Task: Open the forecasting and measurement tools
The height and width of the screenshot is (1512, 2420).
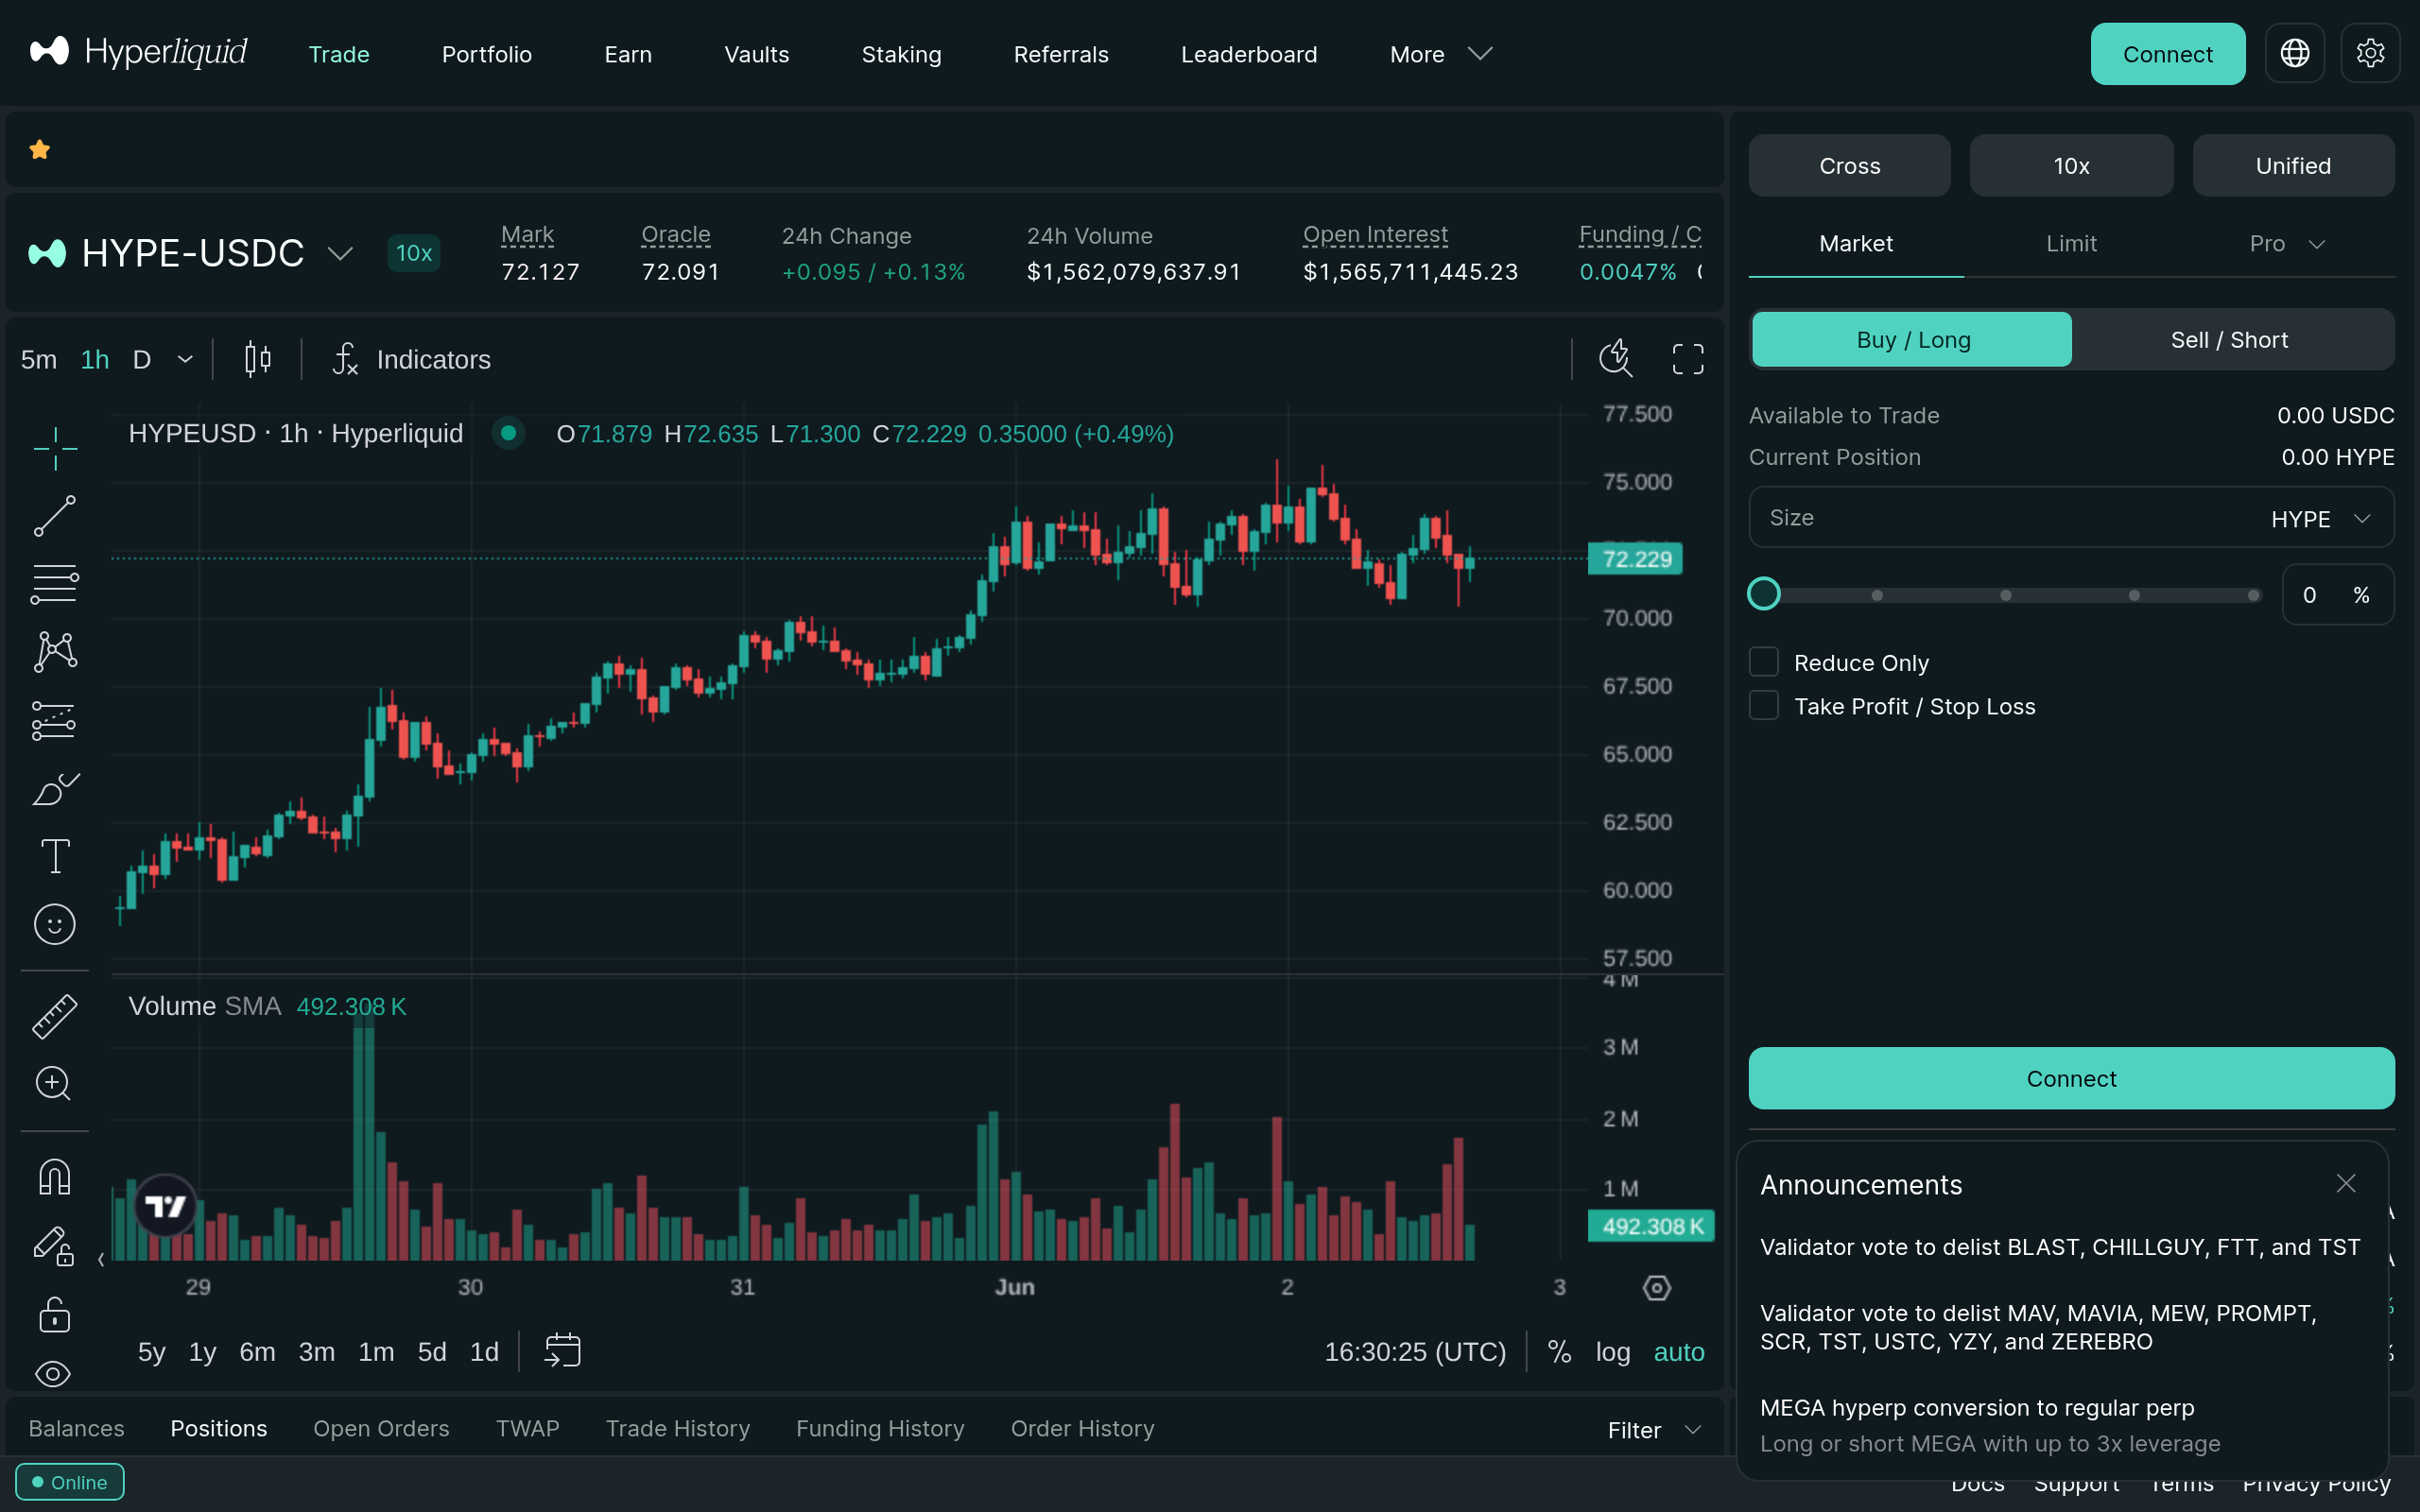Action: [x=55, y=720]
